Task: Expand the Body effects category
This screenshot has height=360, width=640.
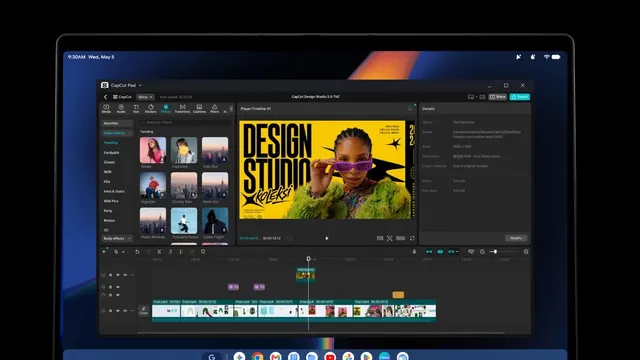Action: (117, 238)
